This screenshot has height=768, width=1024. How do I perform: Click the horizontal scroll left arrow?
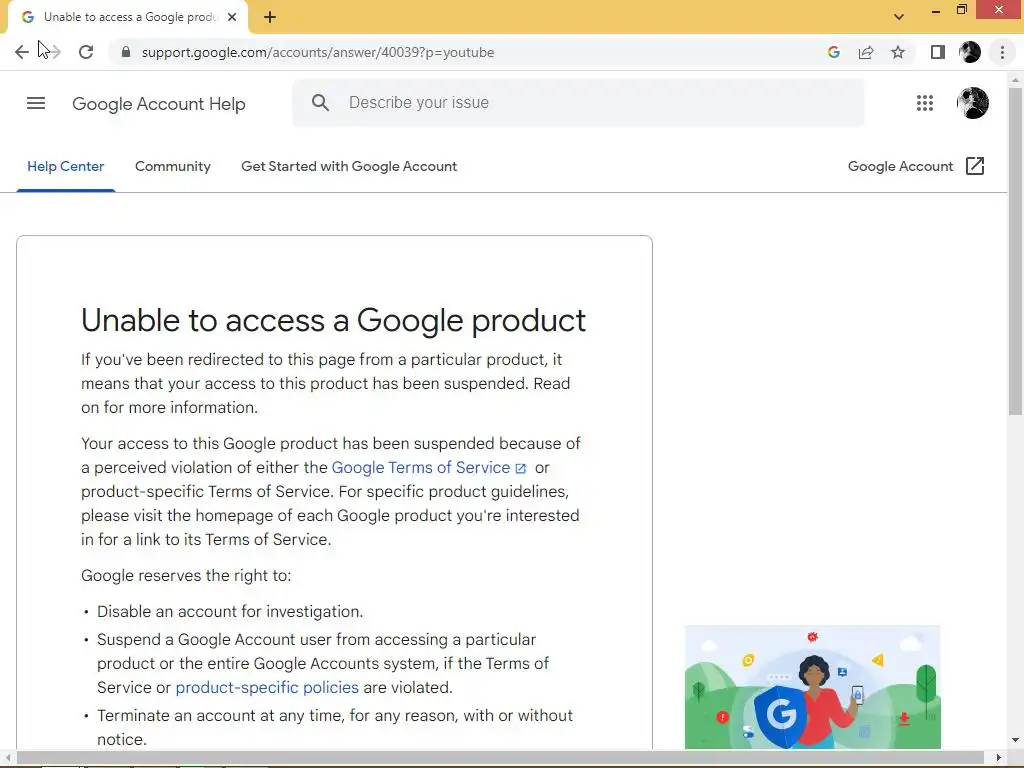coord(7,758)
